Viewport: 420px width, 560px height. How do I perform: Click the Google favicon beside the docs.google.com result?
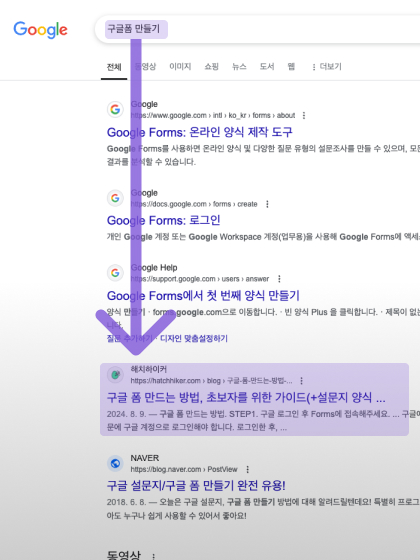(x=115, y=198)
